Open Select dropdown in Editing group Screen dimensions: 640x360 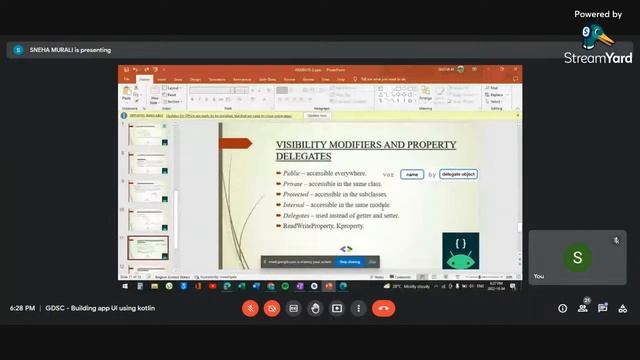[494, 101]
